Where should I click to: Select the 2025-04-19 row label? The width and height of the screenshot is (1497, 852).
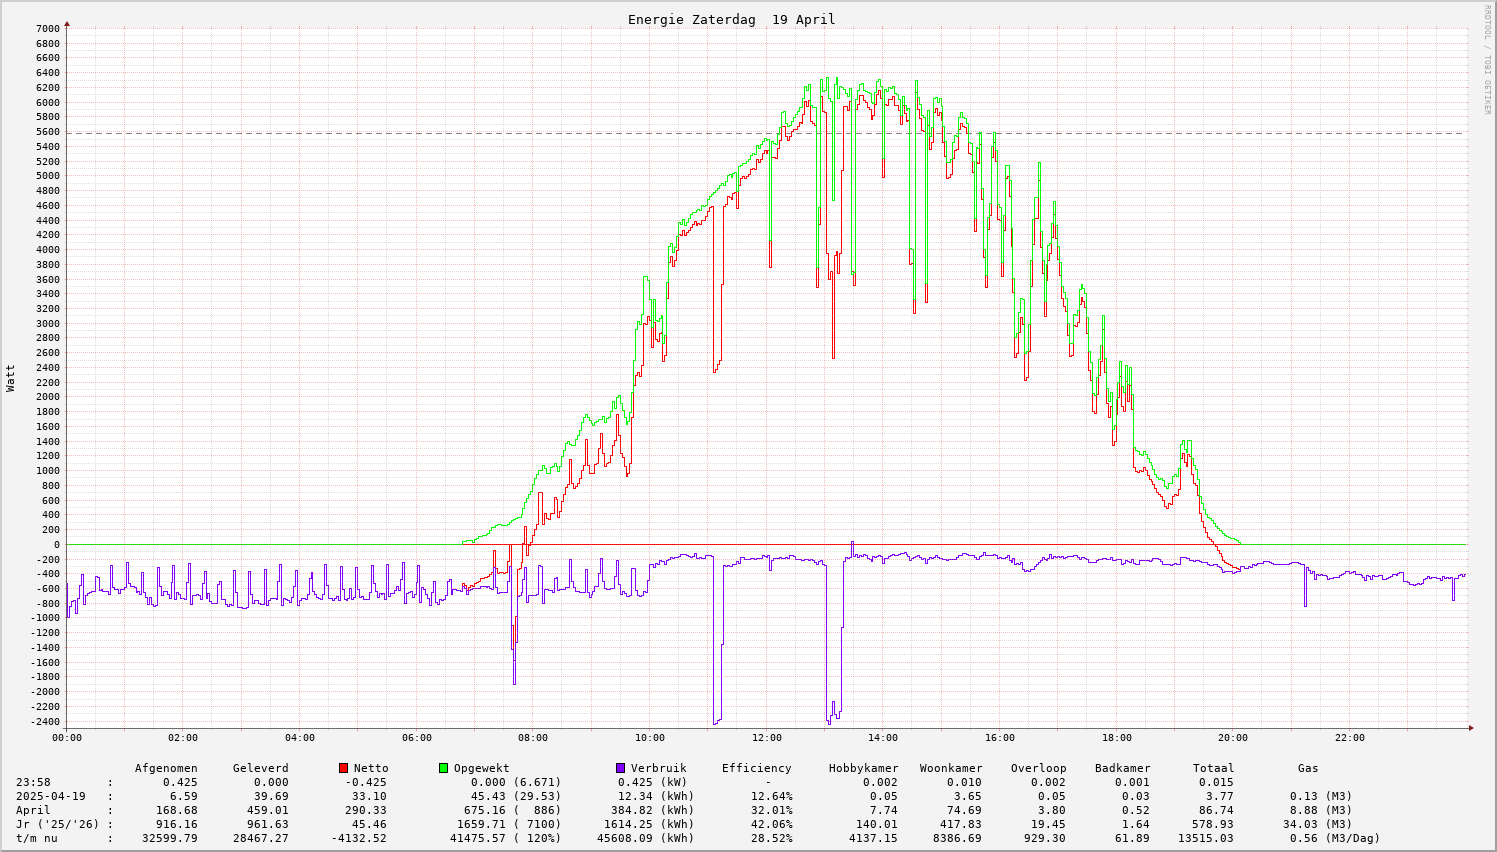pyautogui.click(x=50, y=796)
